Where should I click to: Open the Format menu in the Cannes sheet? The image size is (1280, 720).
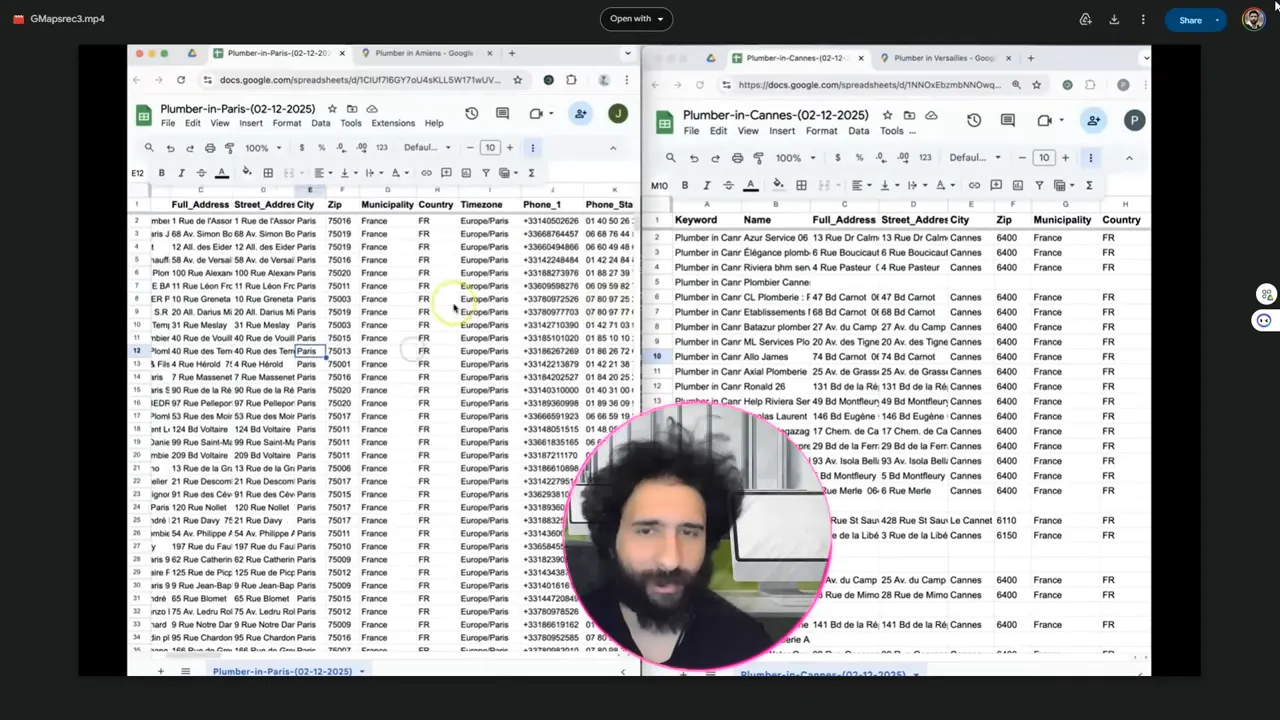click(x=821, y=131)
